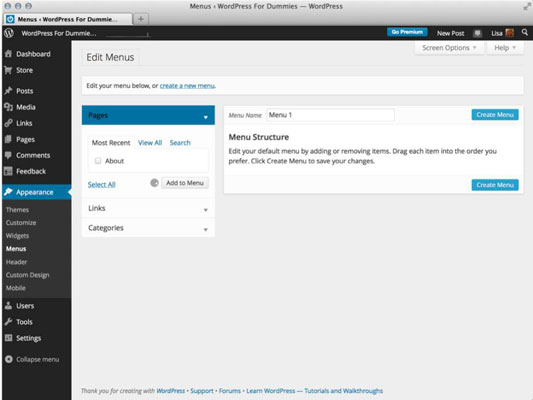The image size is (533, 400).
Task: Check the About page checkbox
Action: (98, 161)
